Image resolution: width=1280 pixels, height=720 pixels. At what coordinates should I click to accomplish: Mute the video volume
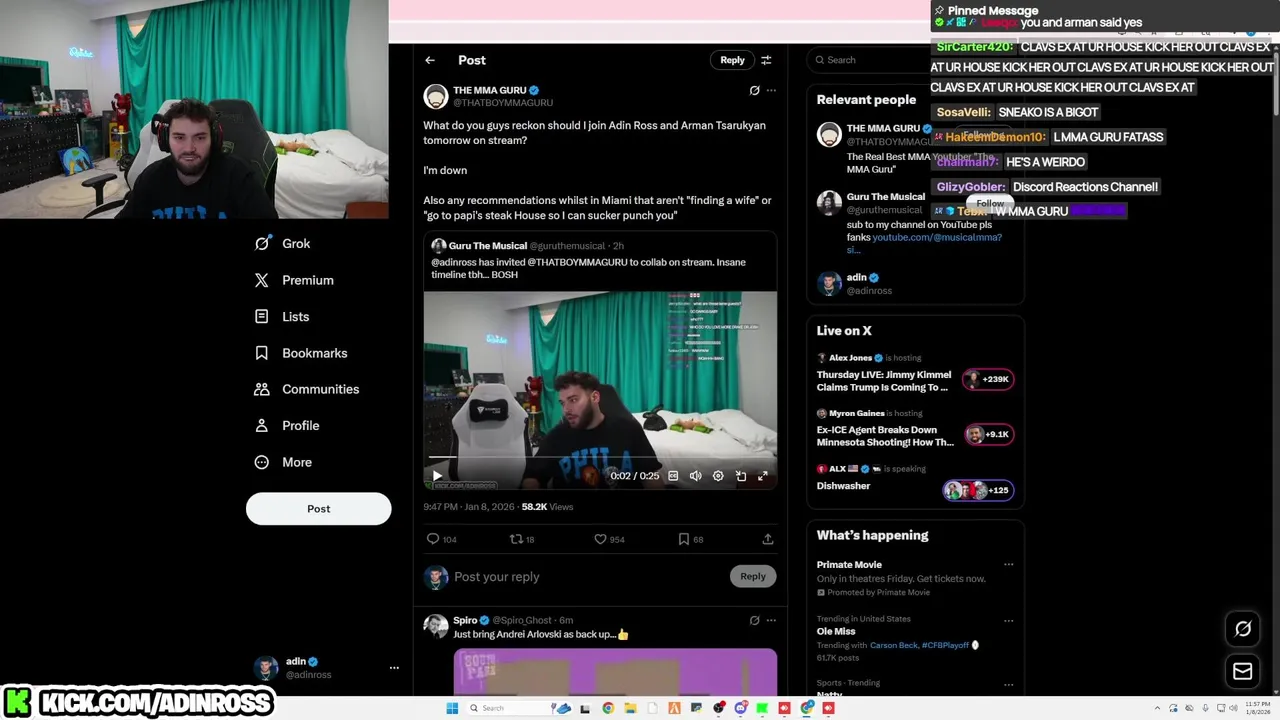[x=695, y=476]
